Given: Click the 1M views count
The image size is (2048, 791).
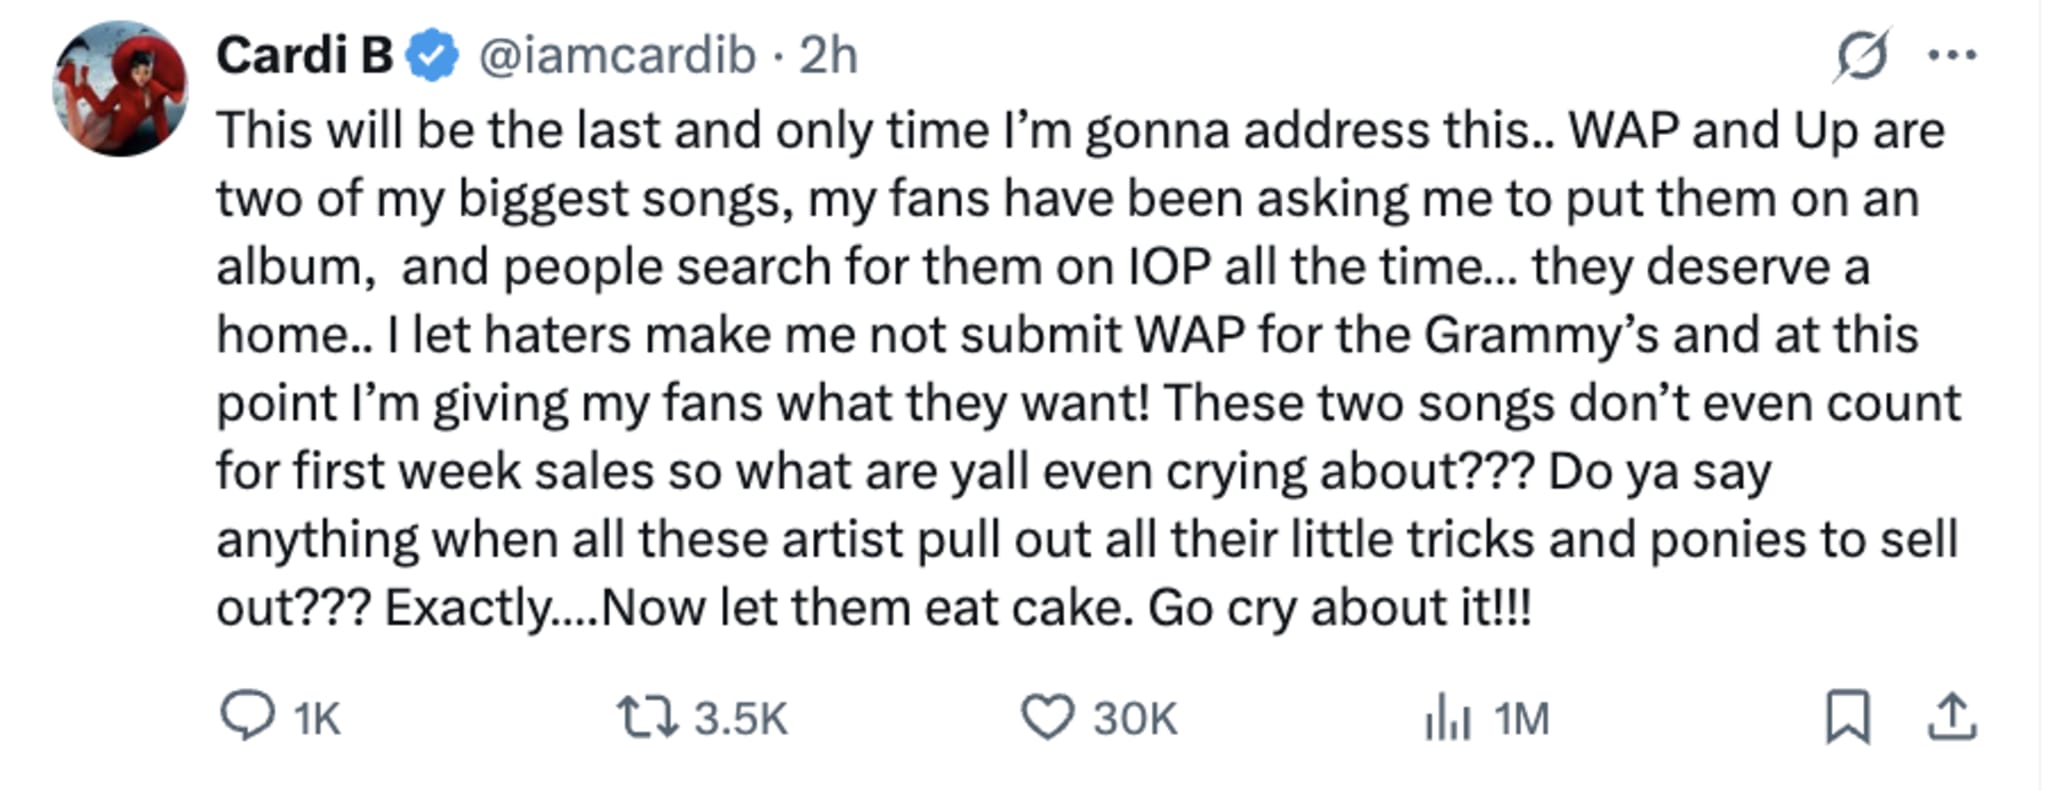Looking at the screenshot, I should click(x=1521, y=719).
